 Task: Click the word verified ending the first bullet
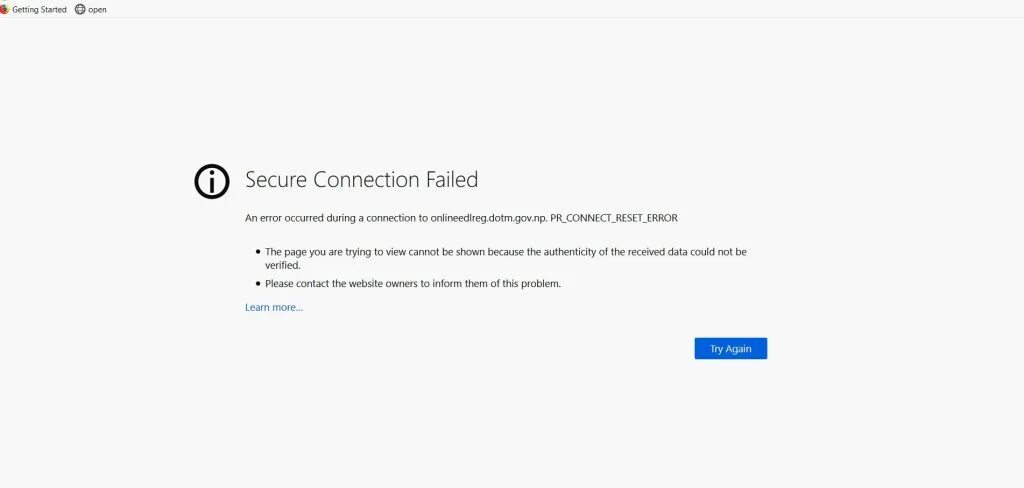(x=282, y=265)
